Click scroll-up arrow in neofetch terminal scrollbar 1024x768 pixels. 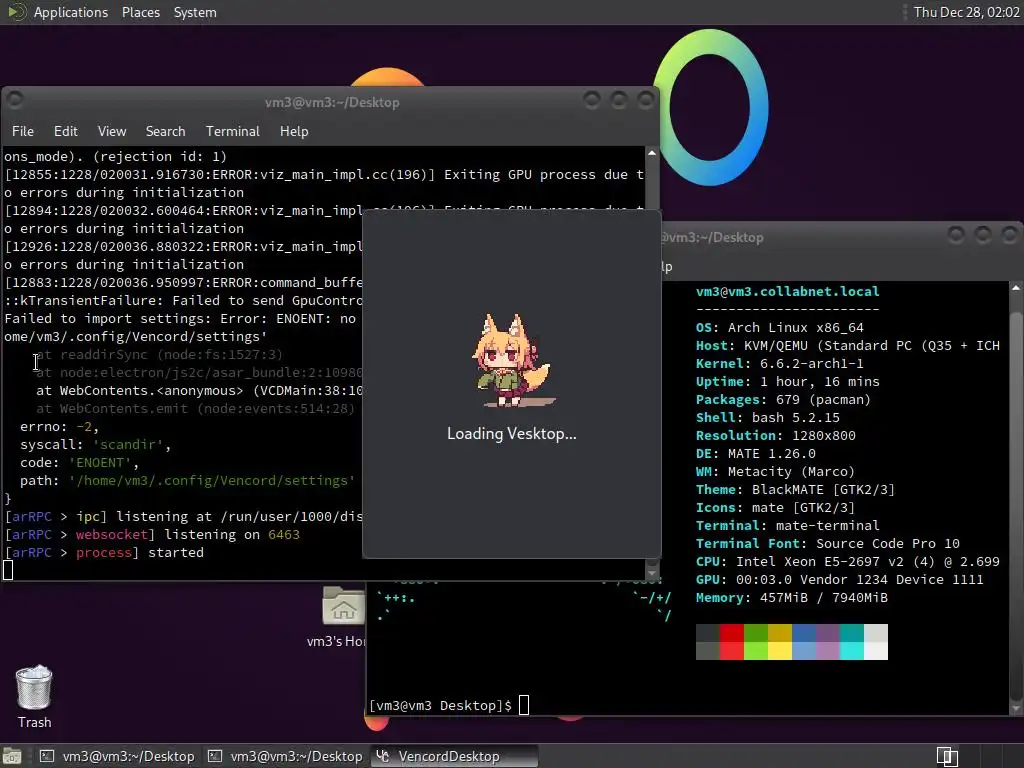pyautogui.click(x=1016, y=288)
